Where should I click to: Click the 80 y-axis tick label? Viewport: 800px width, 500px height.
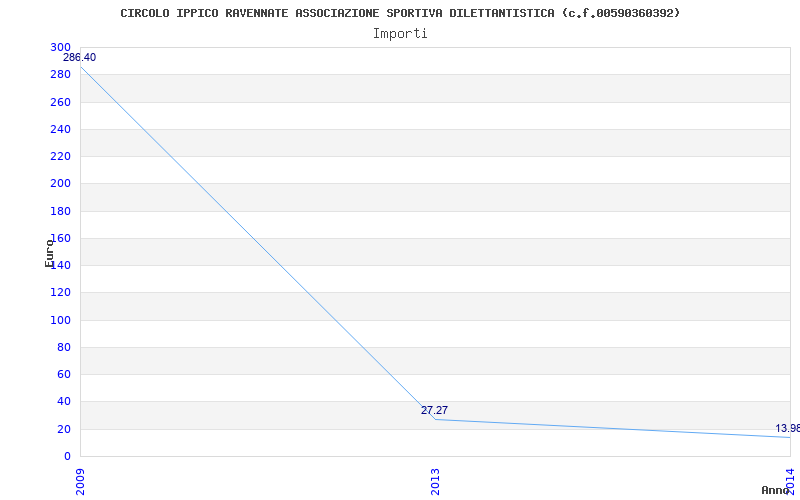64,347
